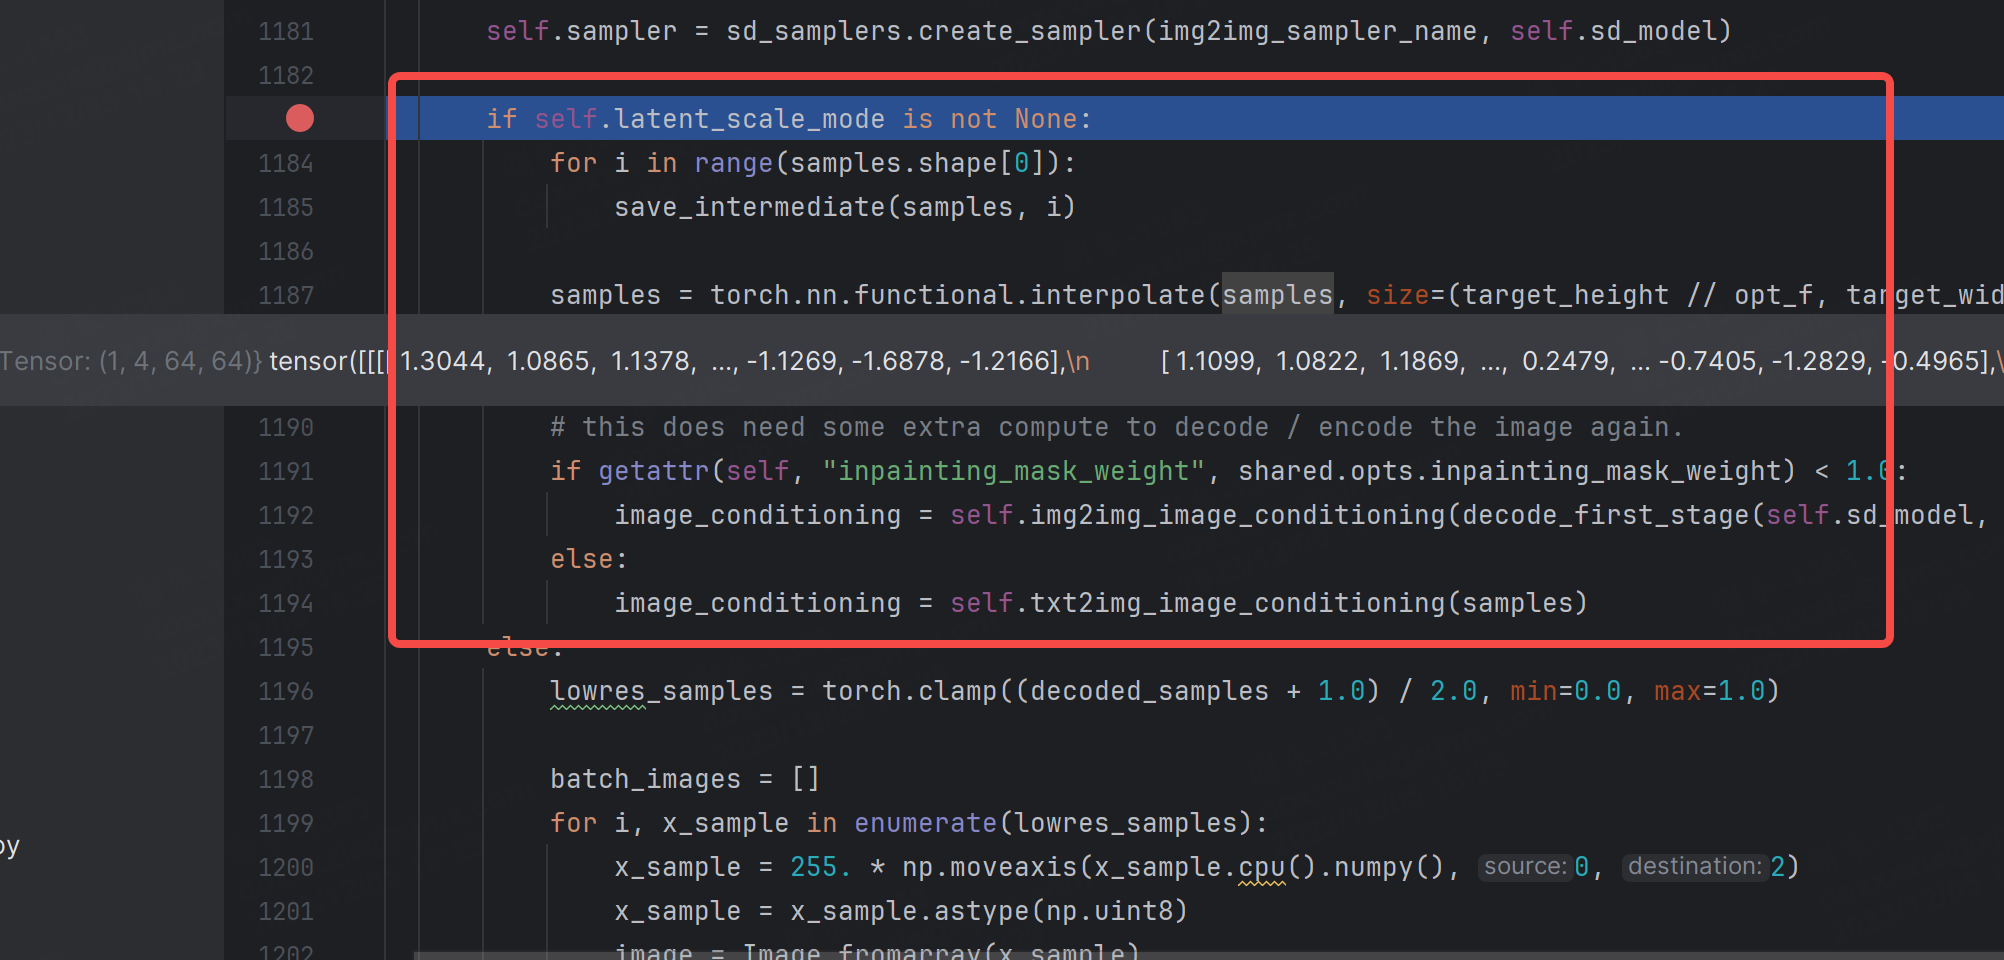Click the underlined 'cpu' call on line 1200
The image size is (2004, 960).
coord(1262,867)
